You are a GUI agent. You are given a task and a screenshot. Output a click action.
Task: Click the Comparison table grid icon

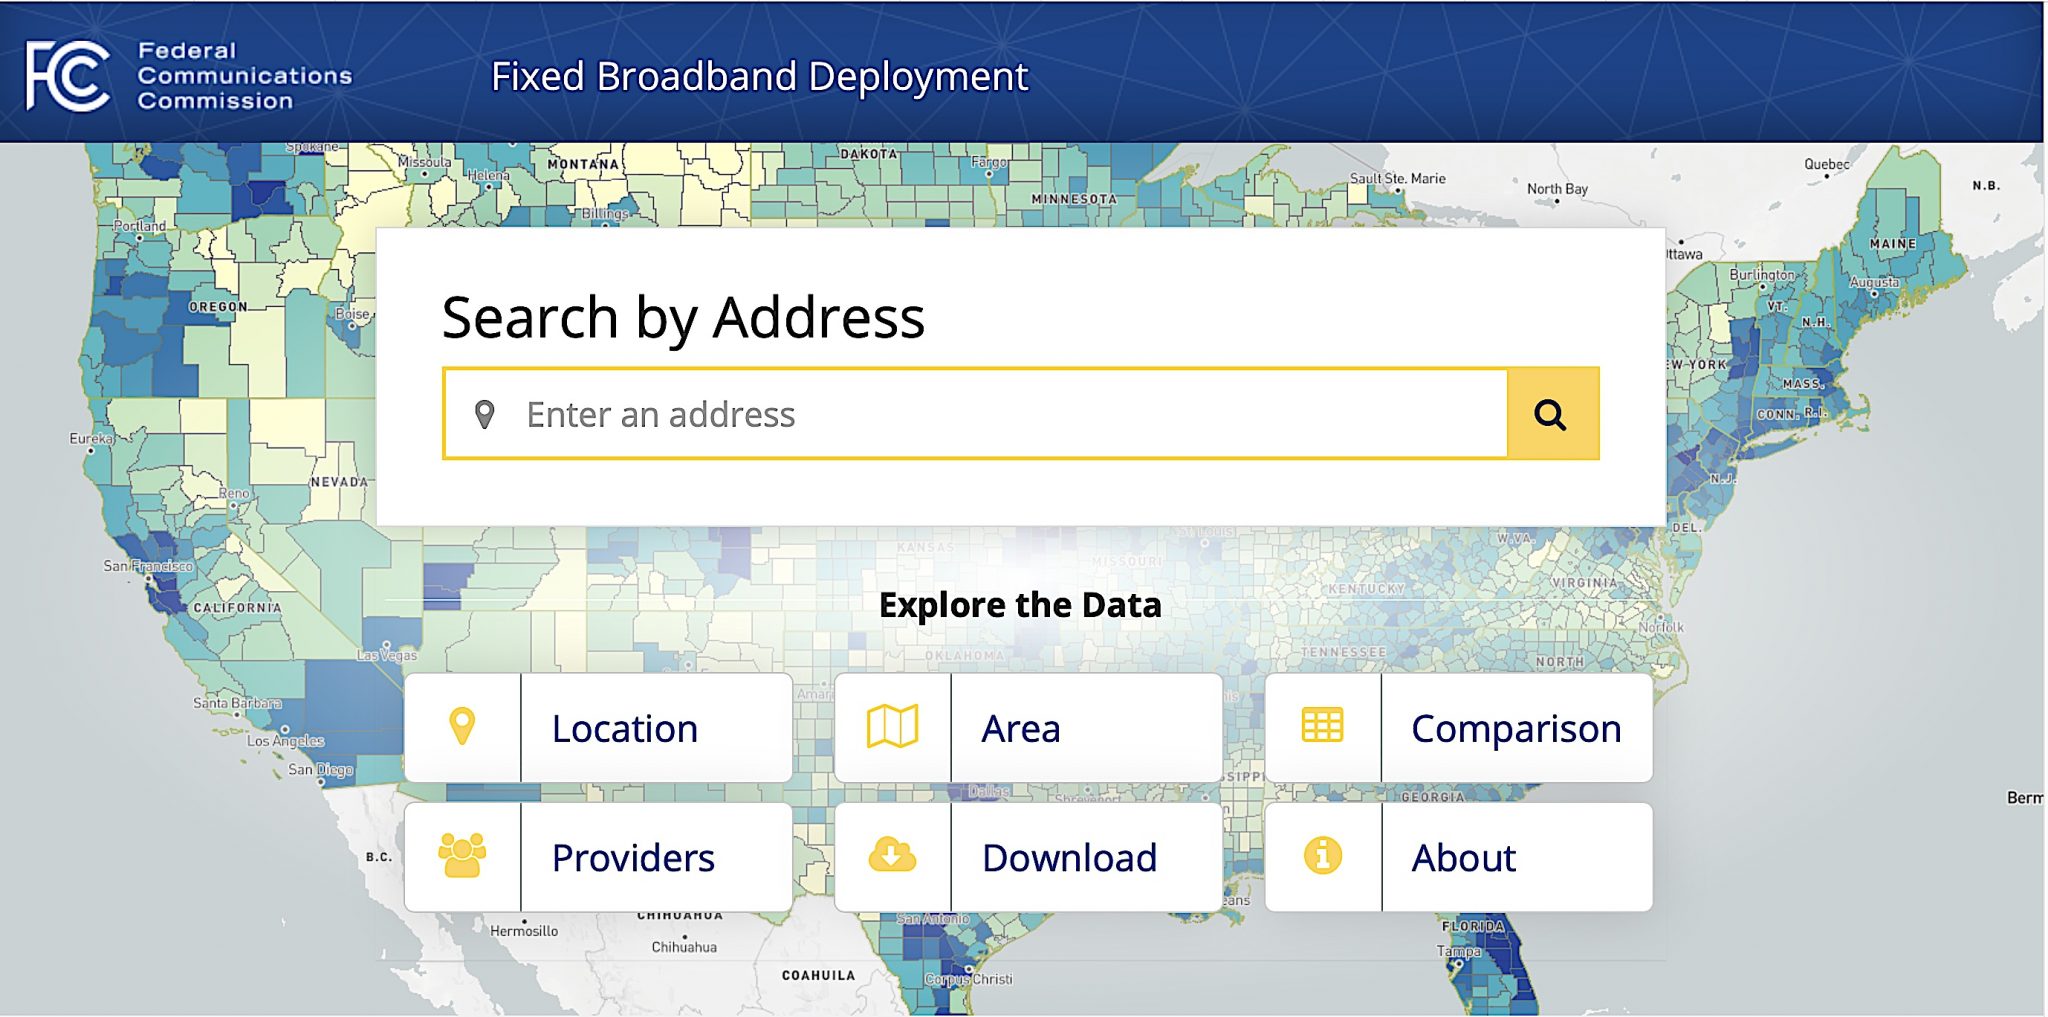tap(1322, 726)
